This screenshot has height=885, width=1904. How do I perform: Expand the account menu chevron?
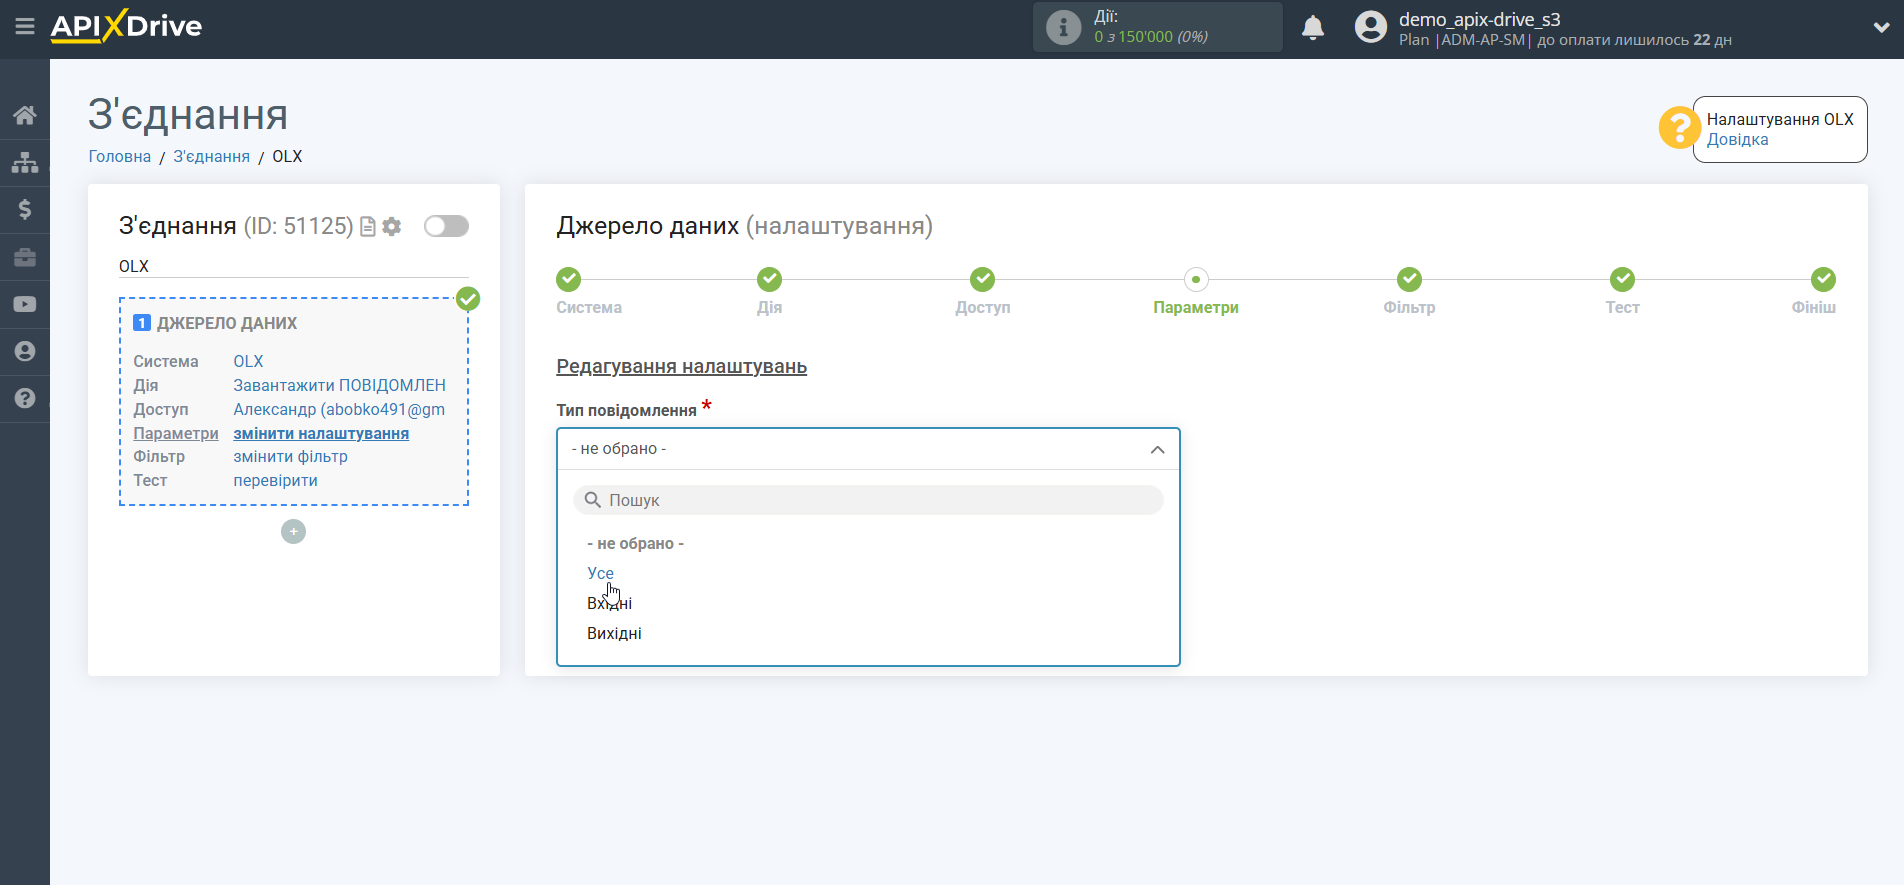pyautogui.click(x=1881, y=28)
